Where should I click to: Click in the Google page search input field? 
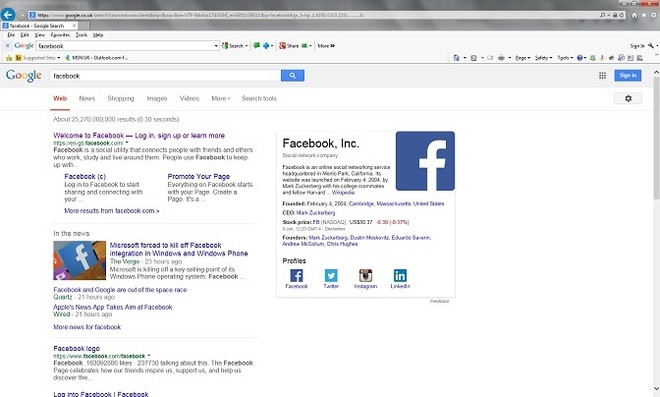coord(165,76)
